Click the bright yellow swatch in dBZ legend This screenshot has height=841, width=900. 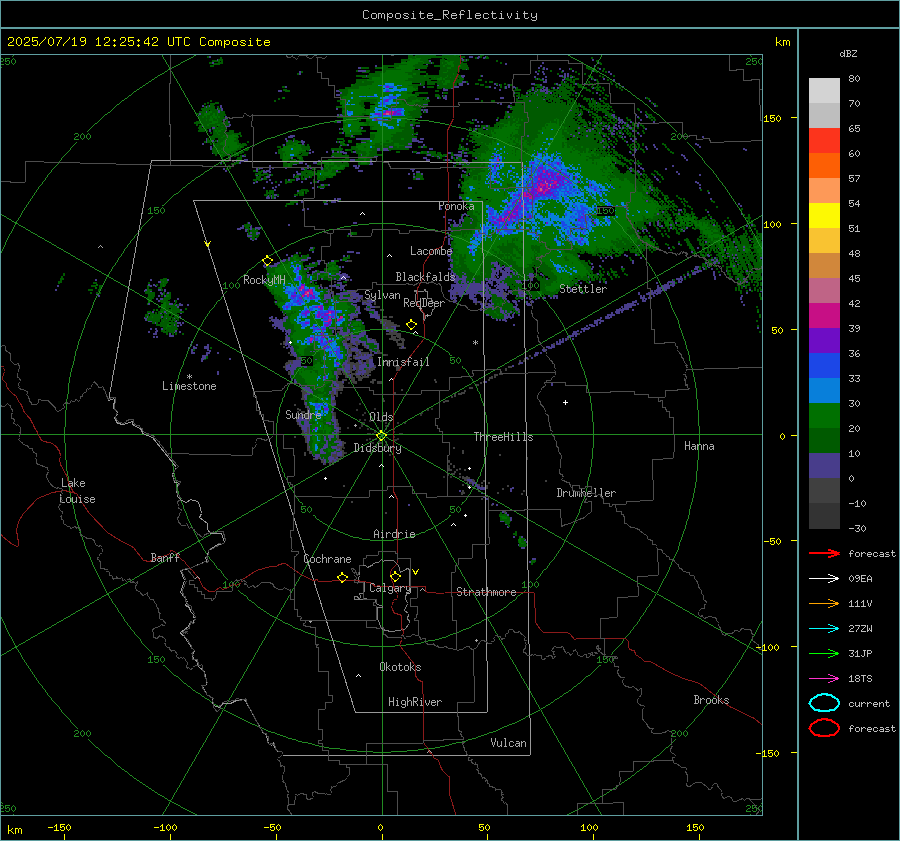[x=824, y=215]
